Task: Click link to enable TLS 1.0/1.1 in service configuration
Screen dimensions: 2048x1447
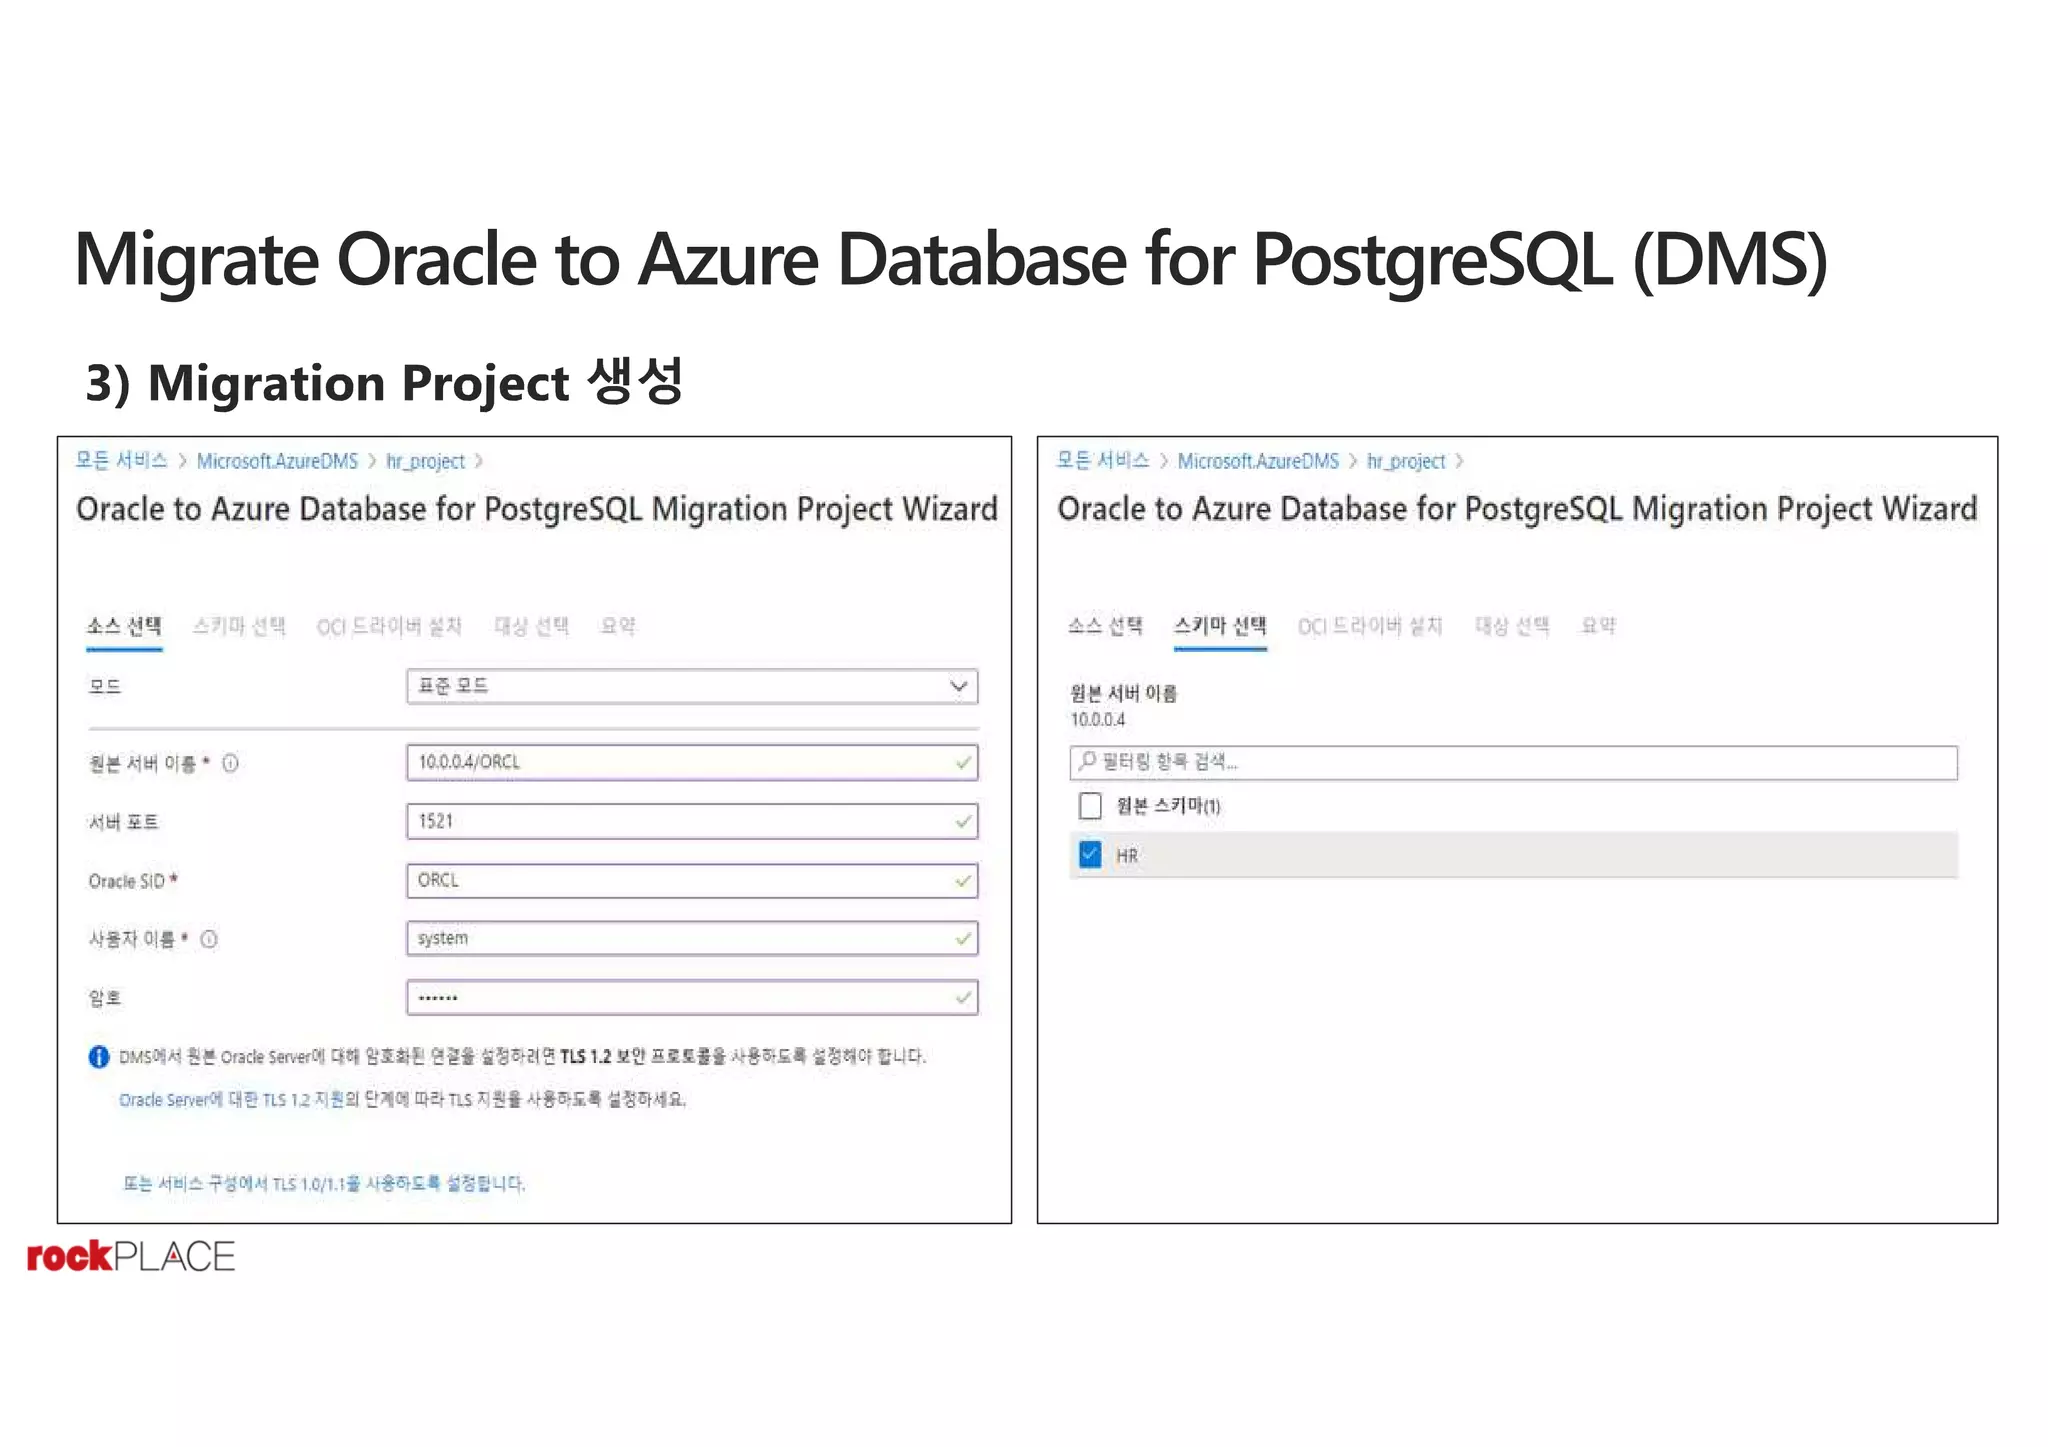Action: tap(324, 1184)
